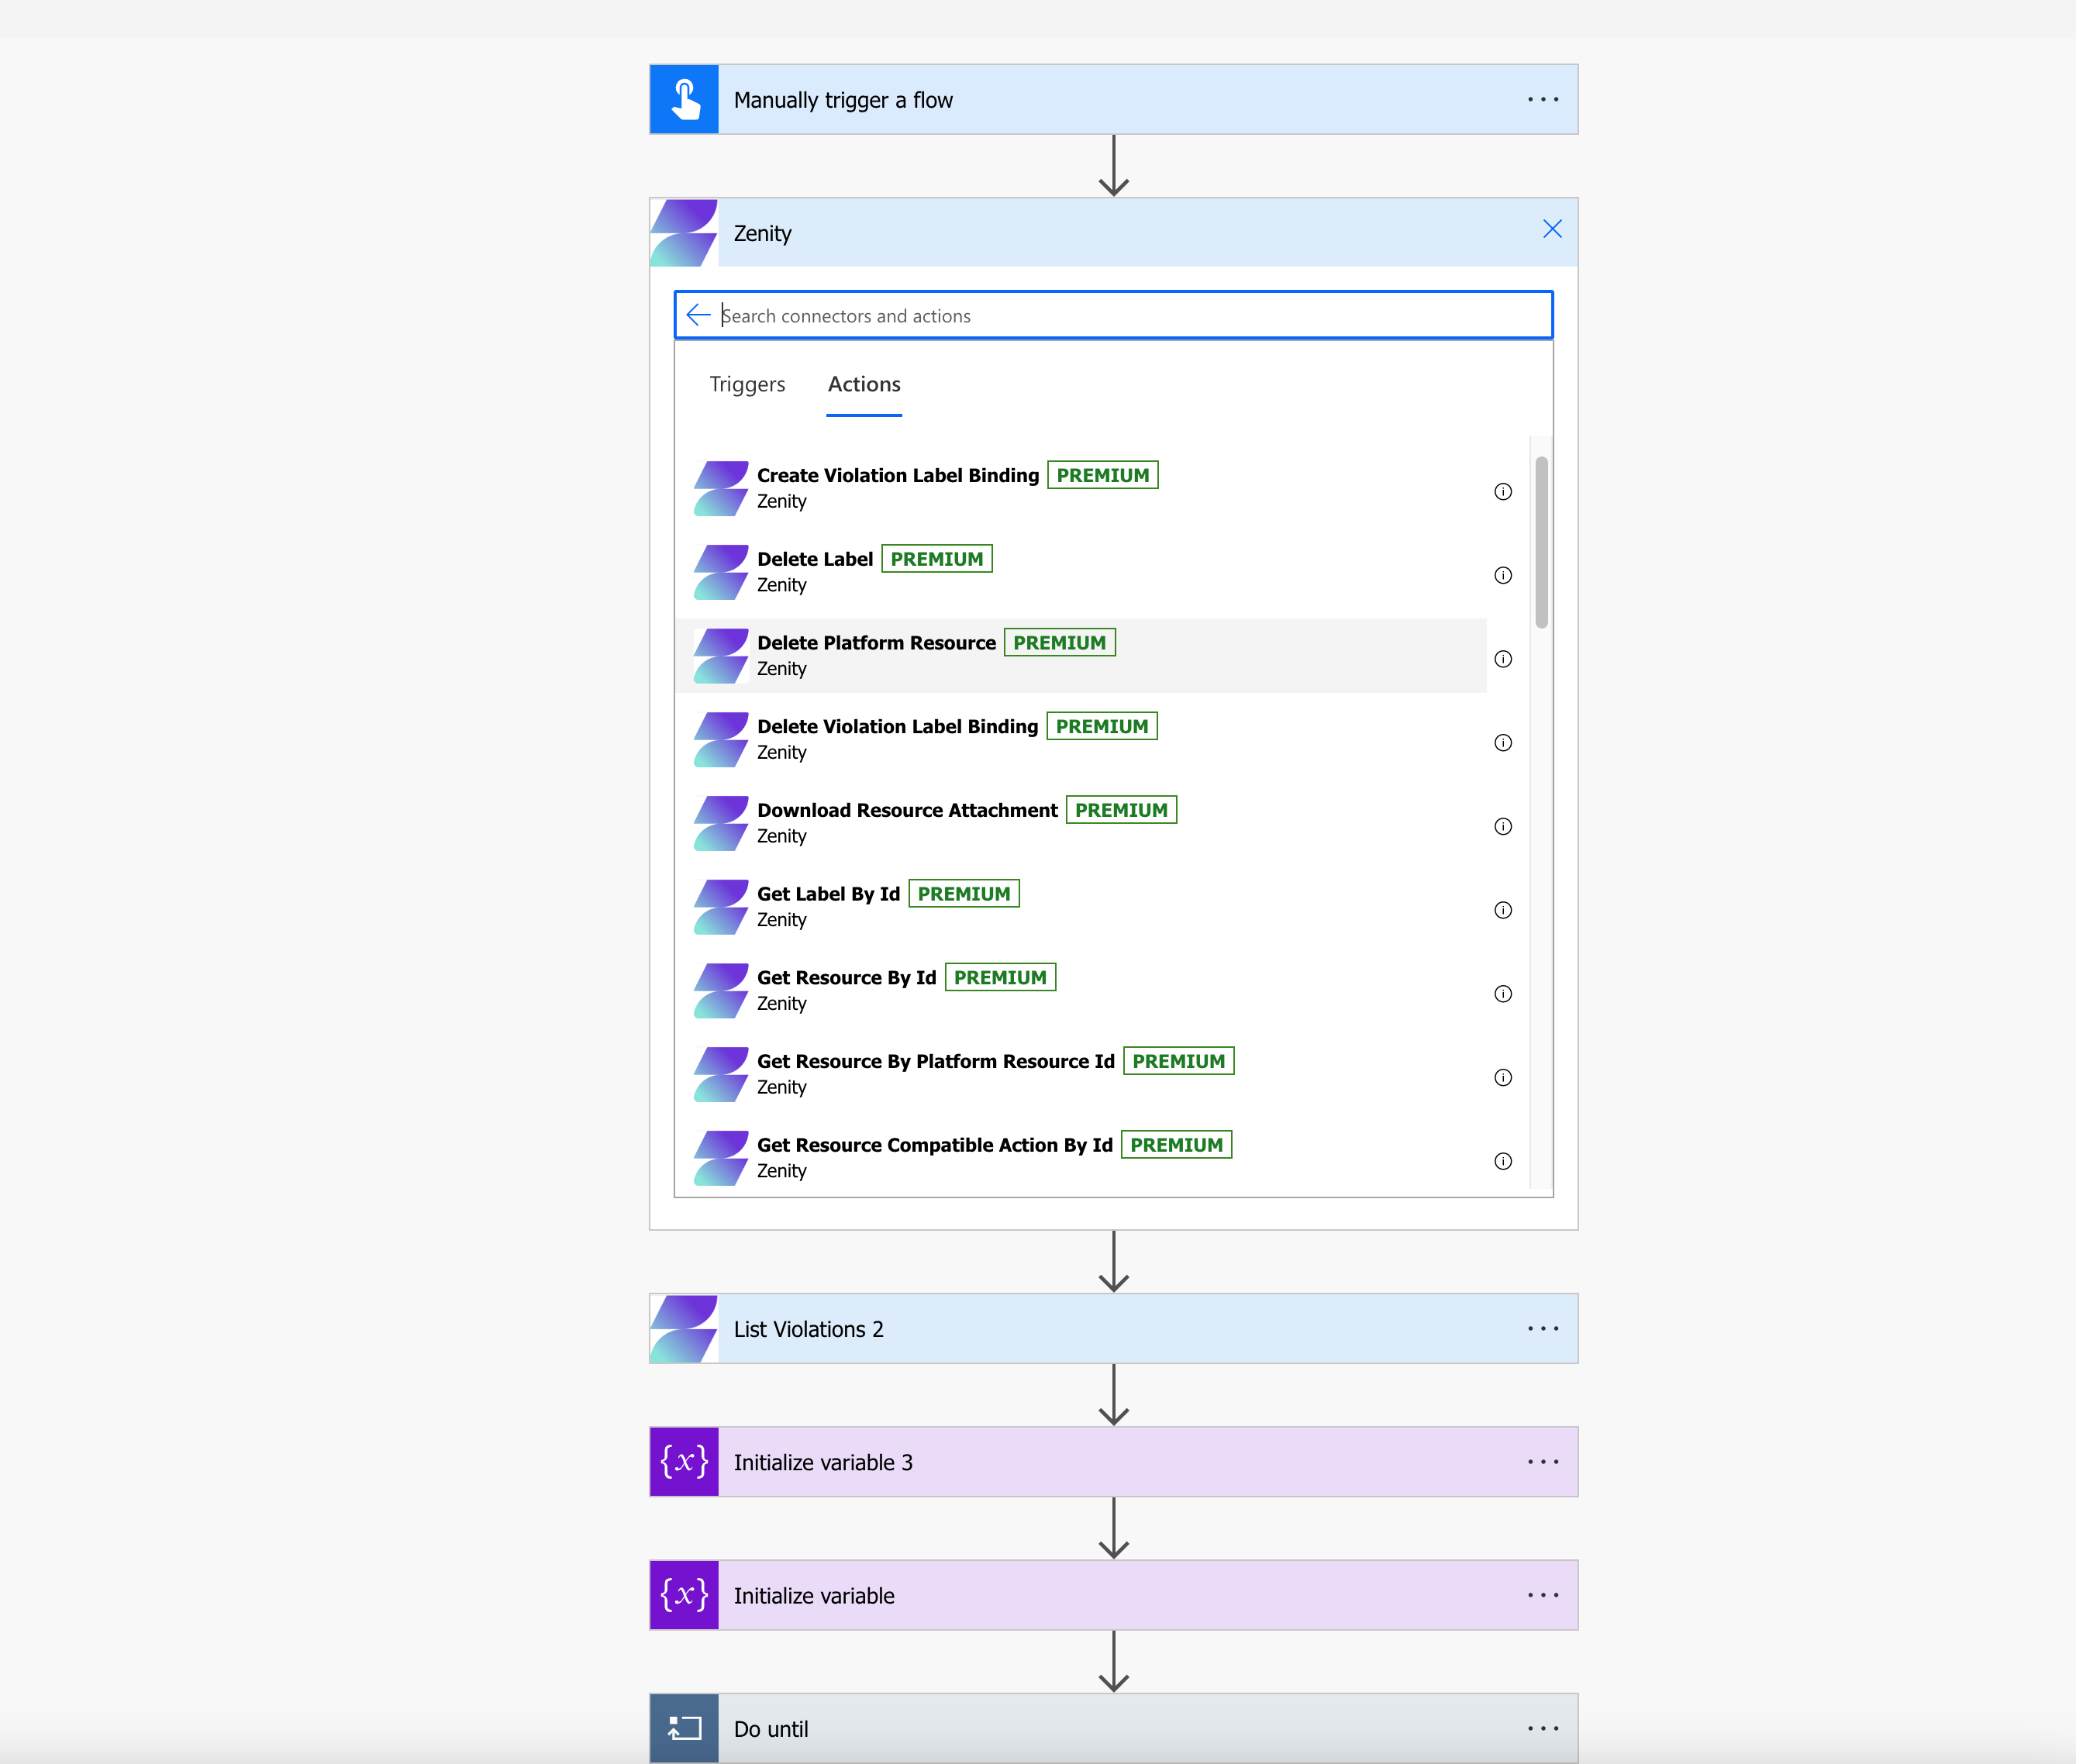Image resolution: width=2076 pixels, height=1764 pixels.
Task: Show info icon for Delete Label
Action: tap(1502, 576)
